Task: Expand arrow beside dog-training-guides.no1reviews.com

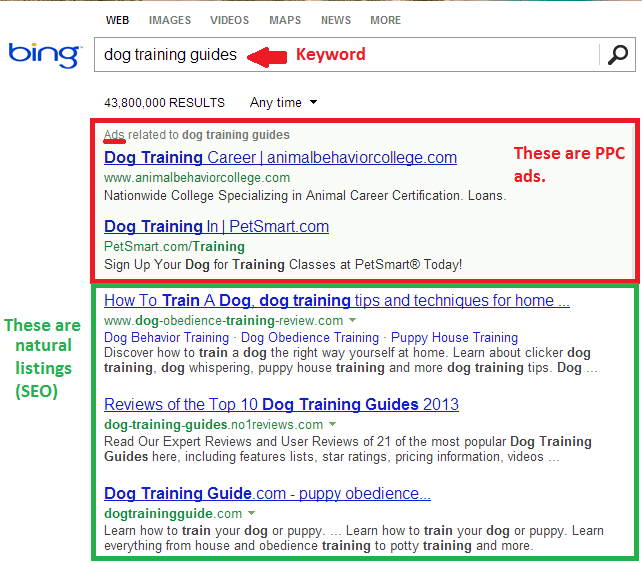Action: pyautogui.click(x=332, y=424)
